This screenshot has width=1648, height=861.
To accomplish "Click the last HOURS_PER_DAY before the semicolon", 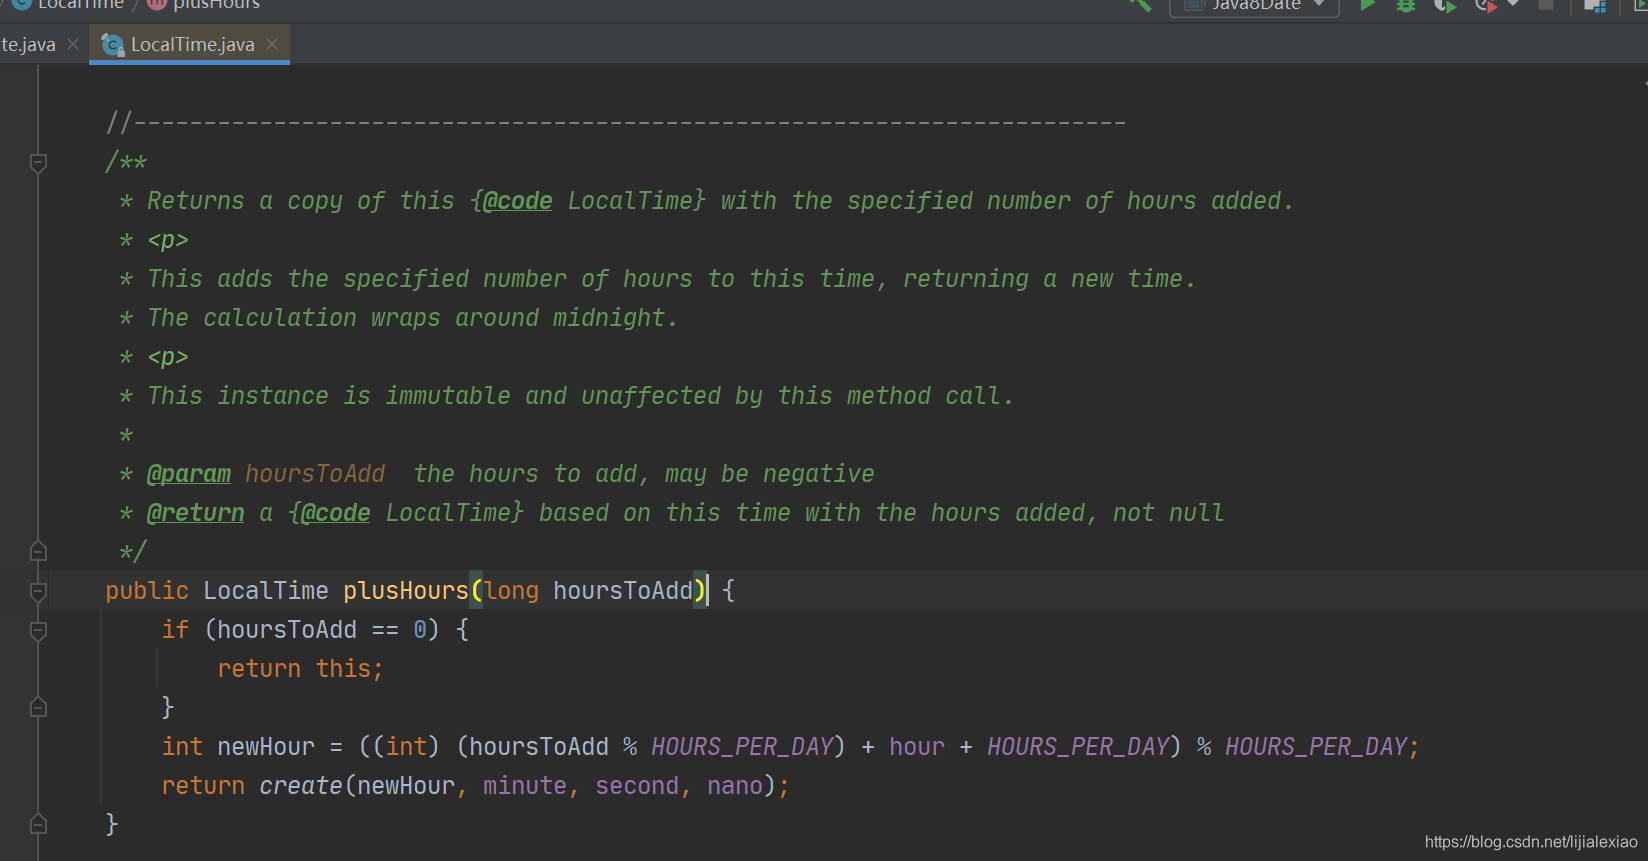I will click(1316, 747).
